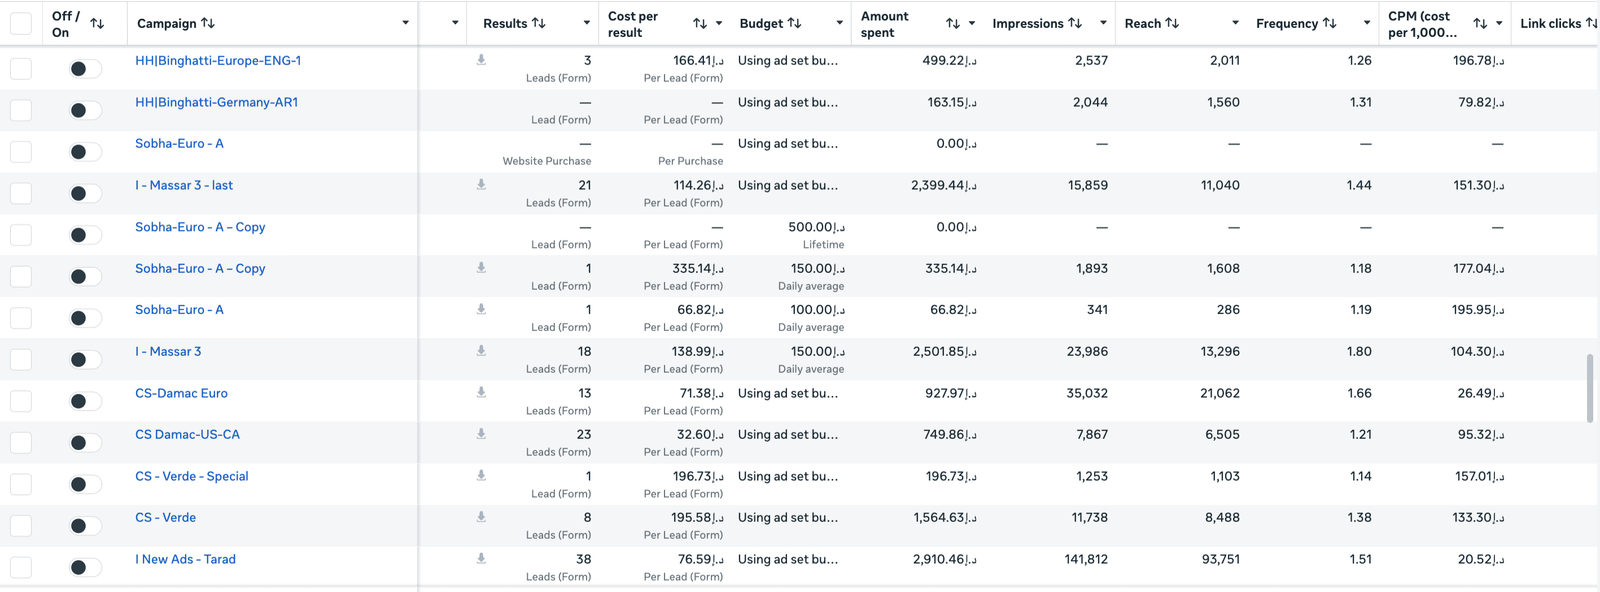The height and width of the screenshot is (592, 1600).
Task: Open I New Ads - Tarad campaign link
Action: pos(185,559)
